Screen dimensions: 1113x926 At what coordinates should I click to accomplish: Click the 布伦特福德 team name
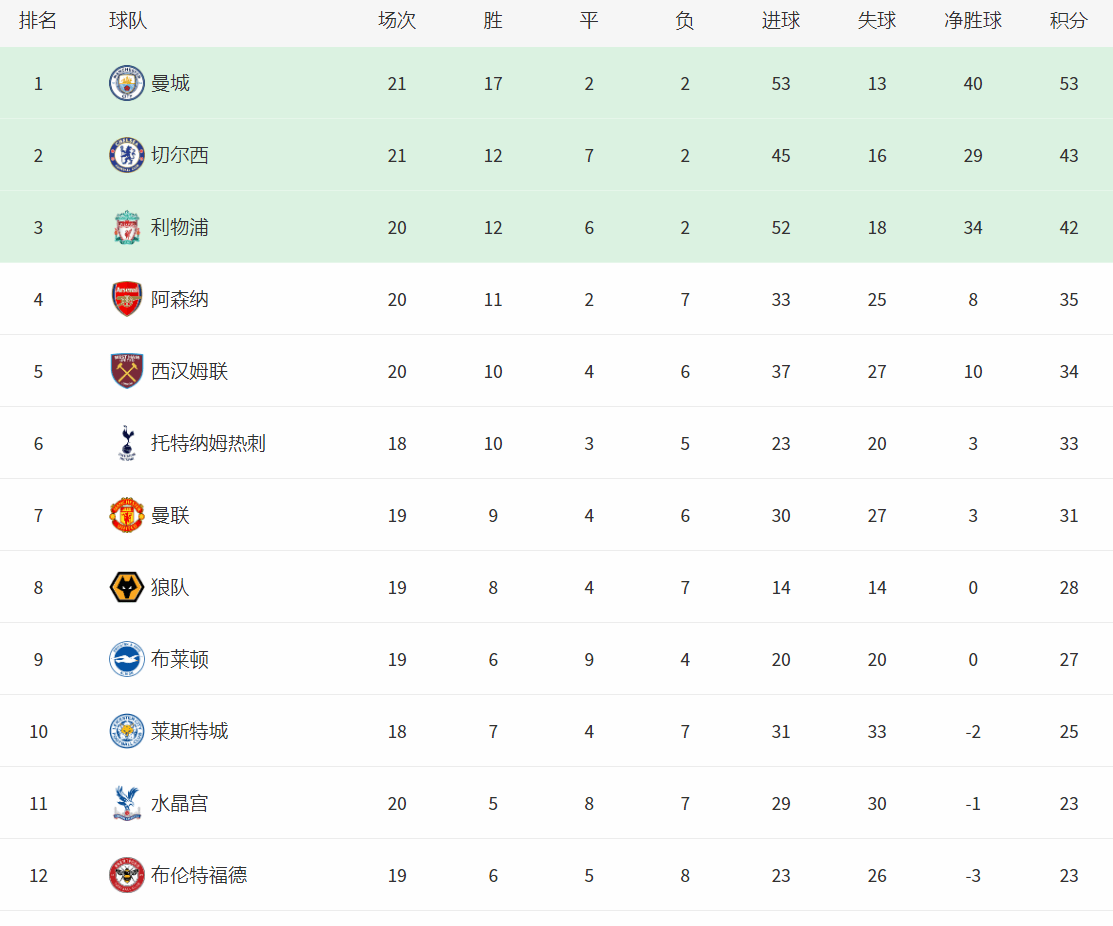coord(199,875)
